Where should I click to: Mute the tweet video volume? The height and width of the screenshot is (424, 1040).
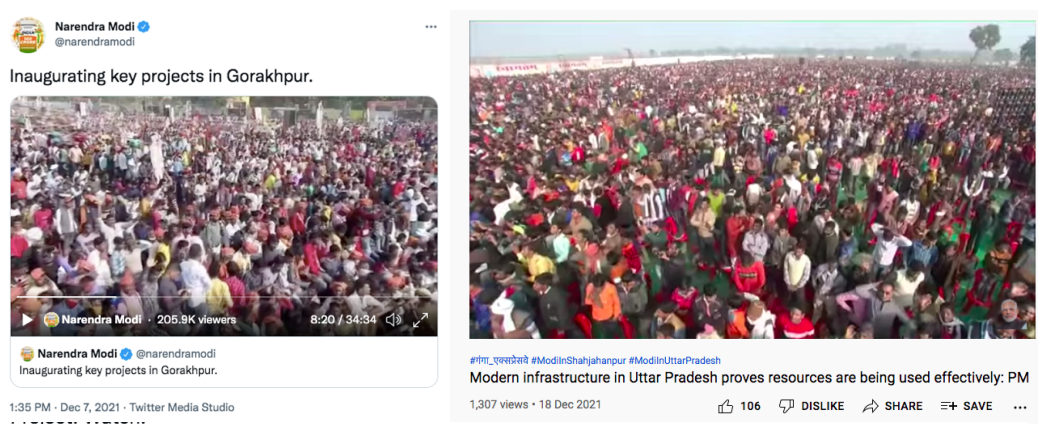pyautogui.click(x=393, y=320)
